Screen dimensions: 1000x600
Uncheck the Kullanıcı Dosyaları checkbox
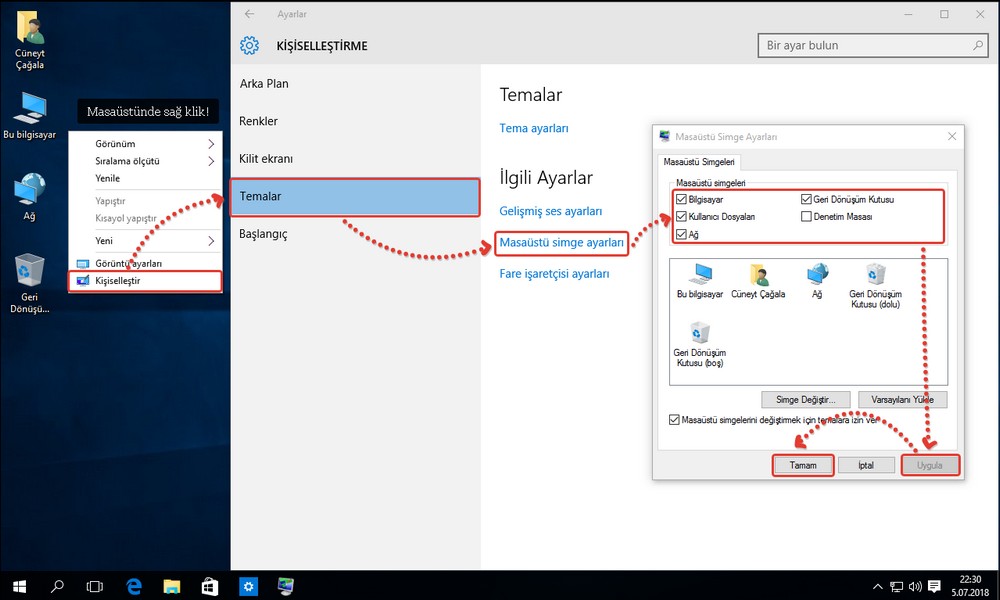coord(682,217)
